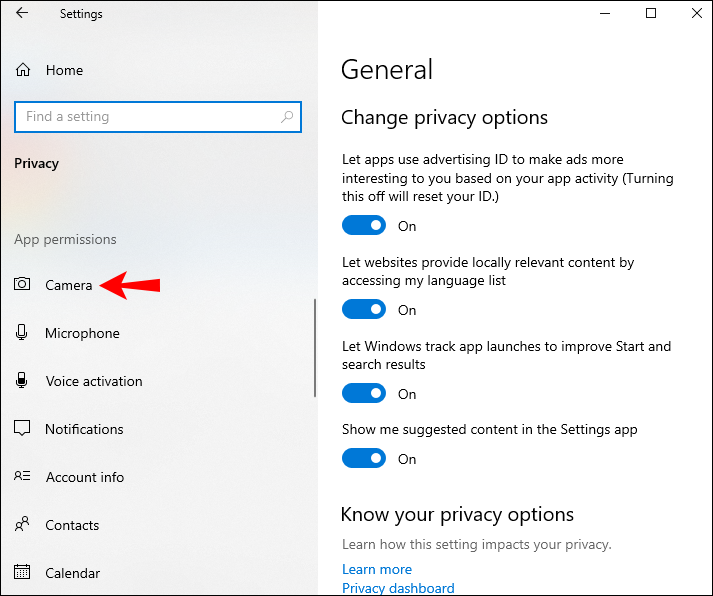Click the Home icon in sidebar

(x=23, y=70)
